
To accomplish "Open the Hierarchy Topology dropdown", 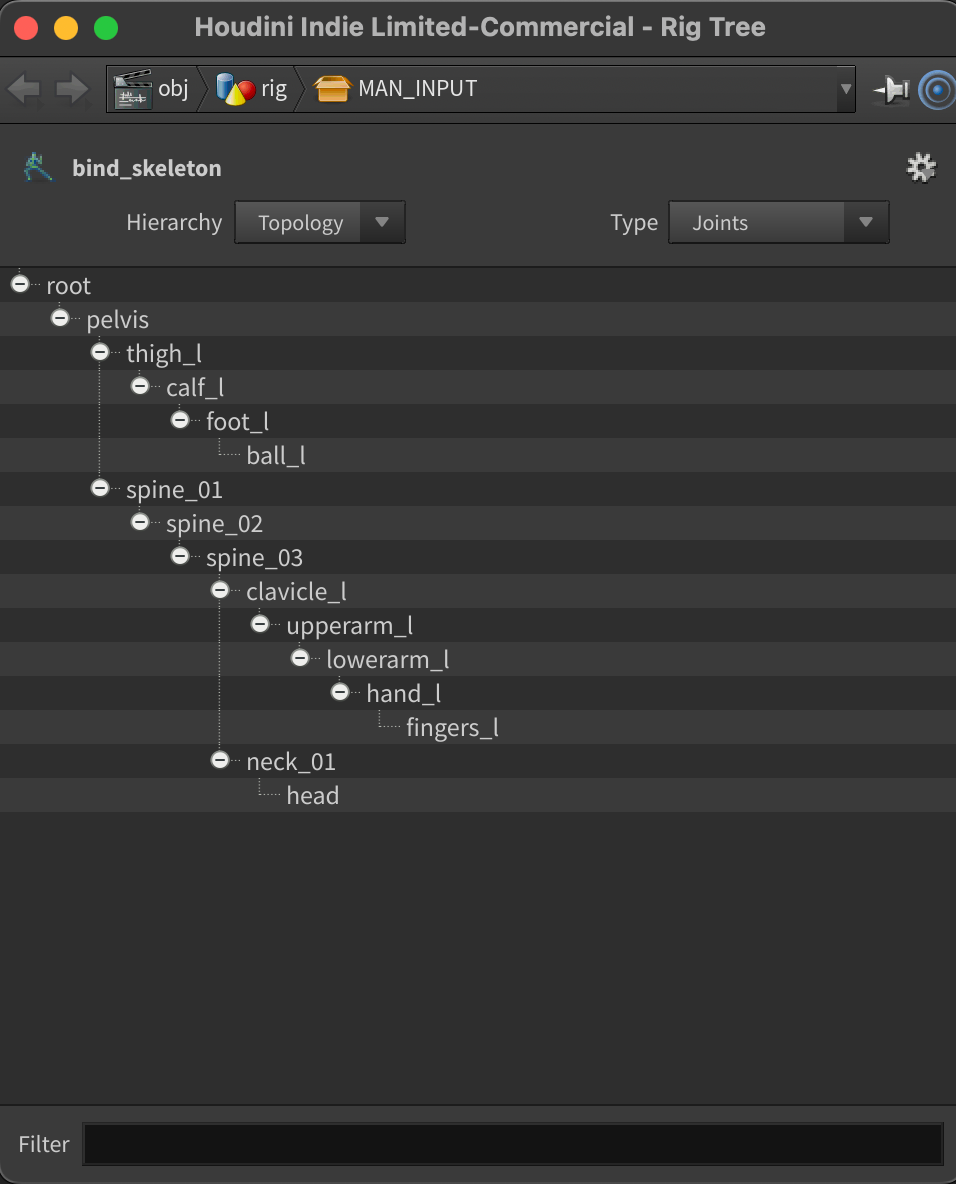I will [319, 222].
